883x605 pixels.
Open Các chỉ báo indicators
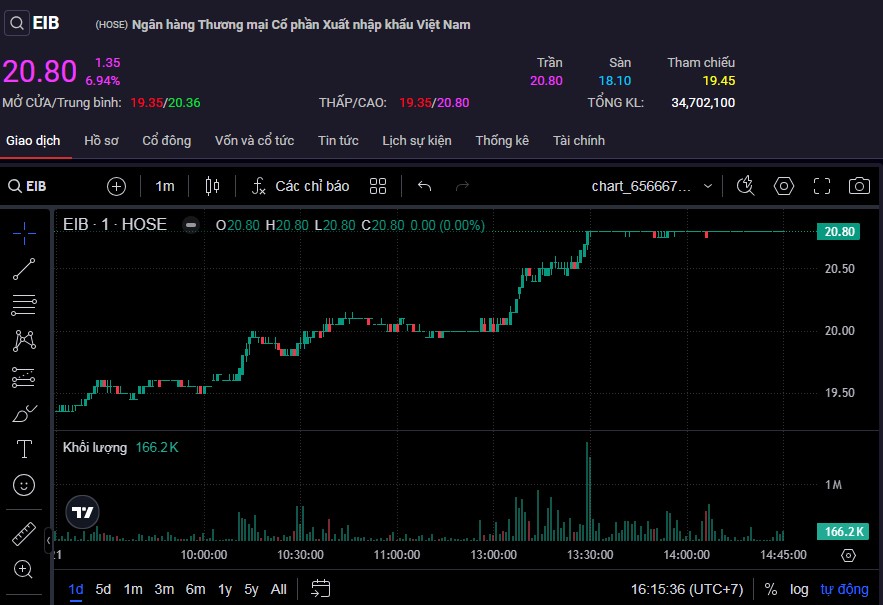300,186
